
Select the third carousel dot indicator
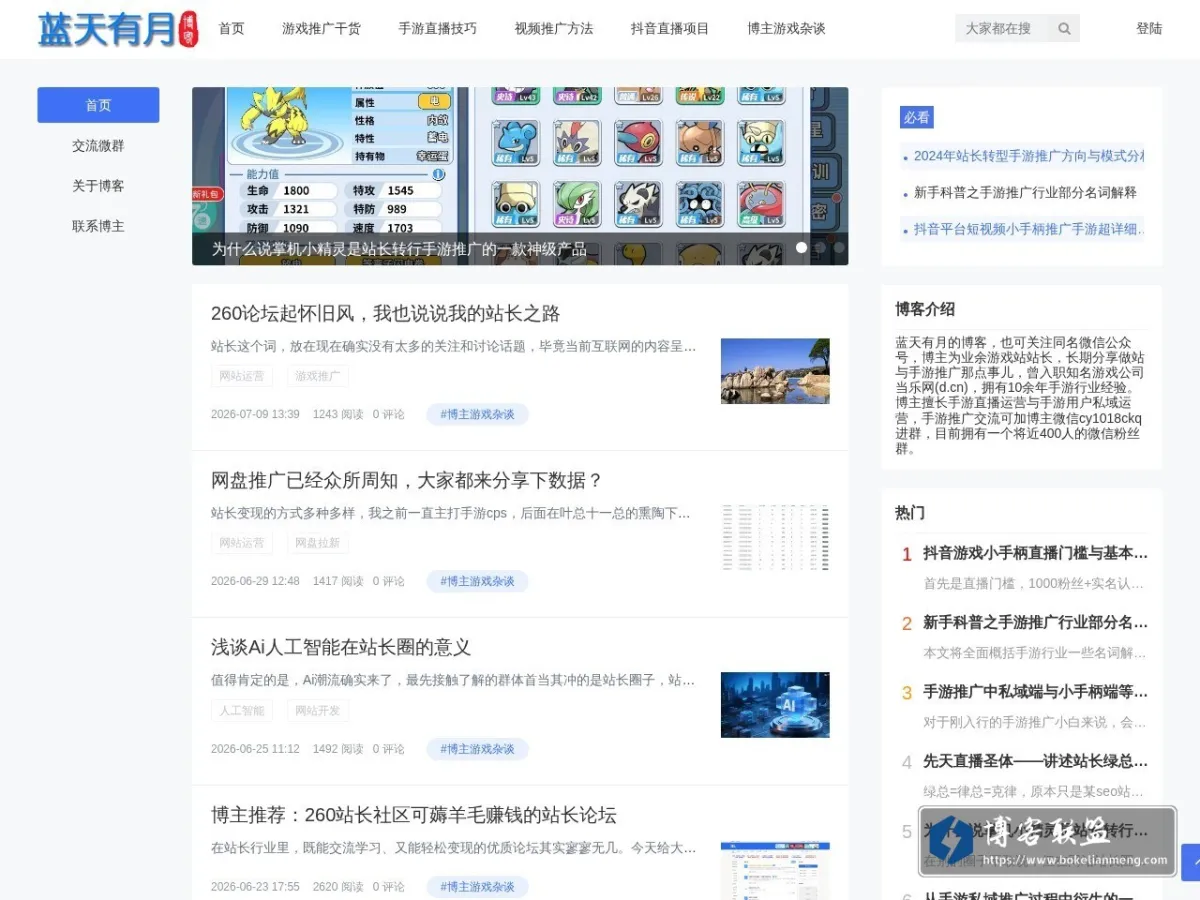pyautogui.click(x=839, y=247)
